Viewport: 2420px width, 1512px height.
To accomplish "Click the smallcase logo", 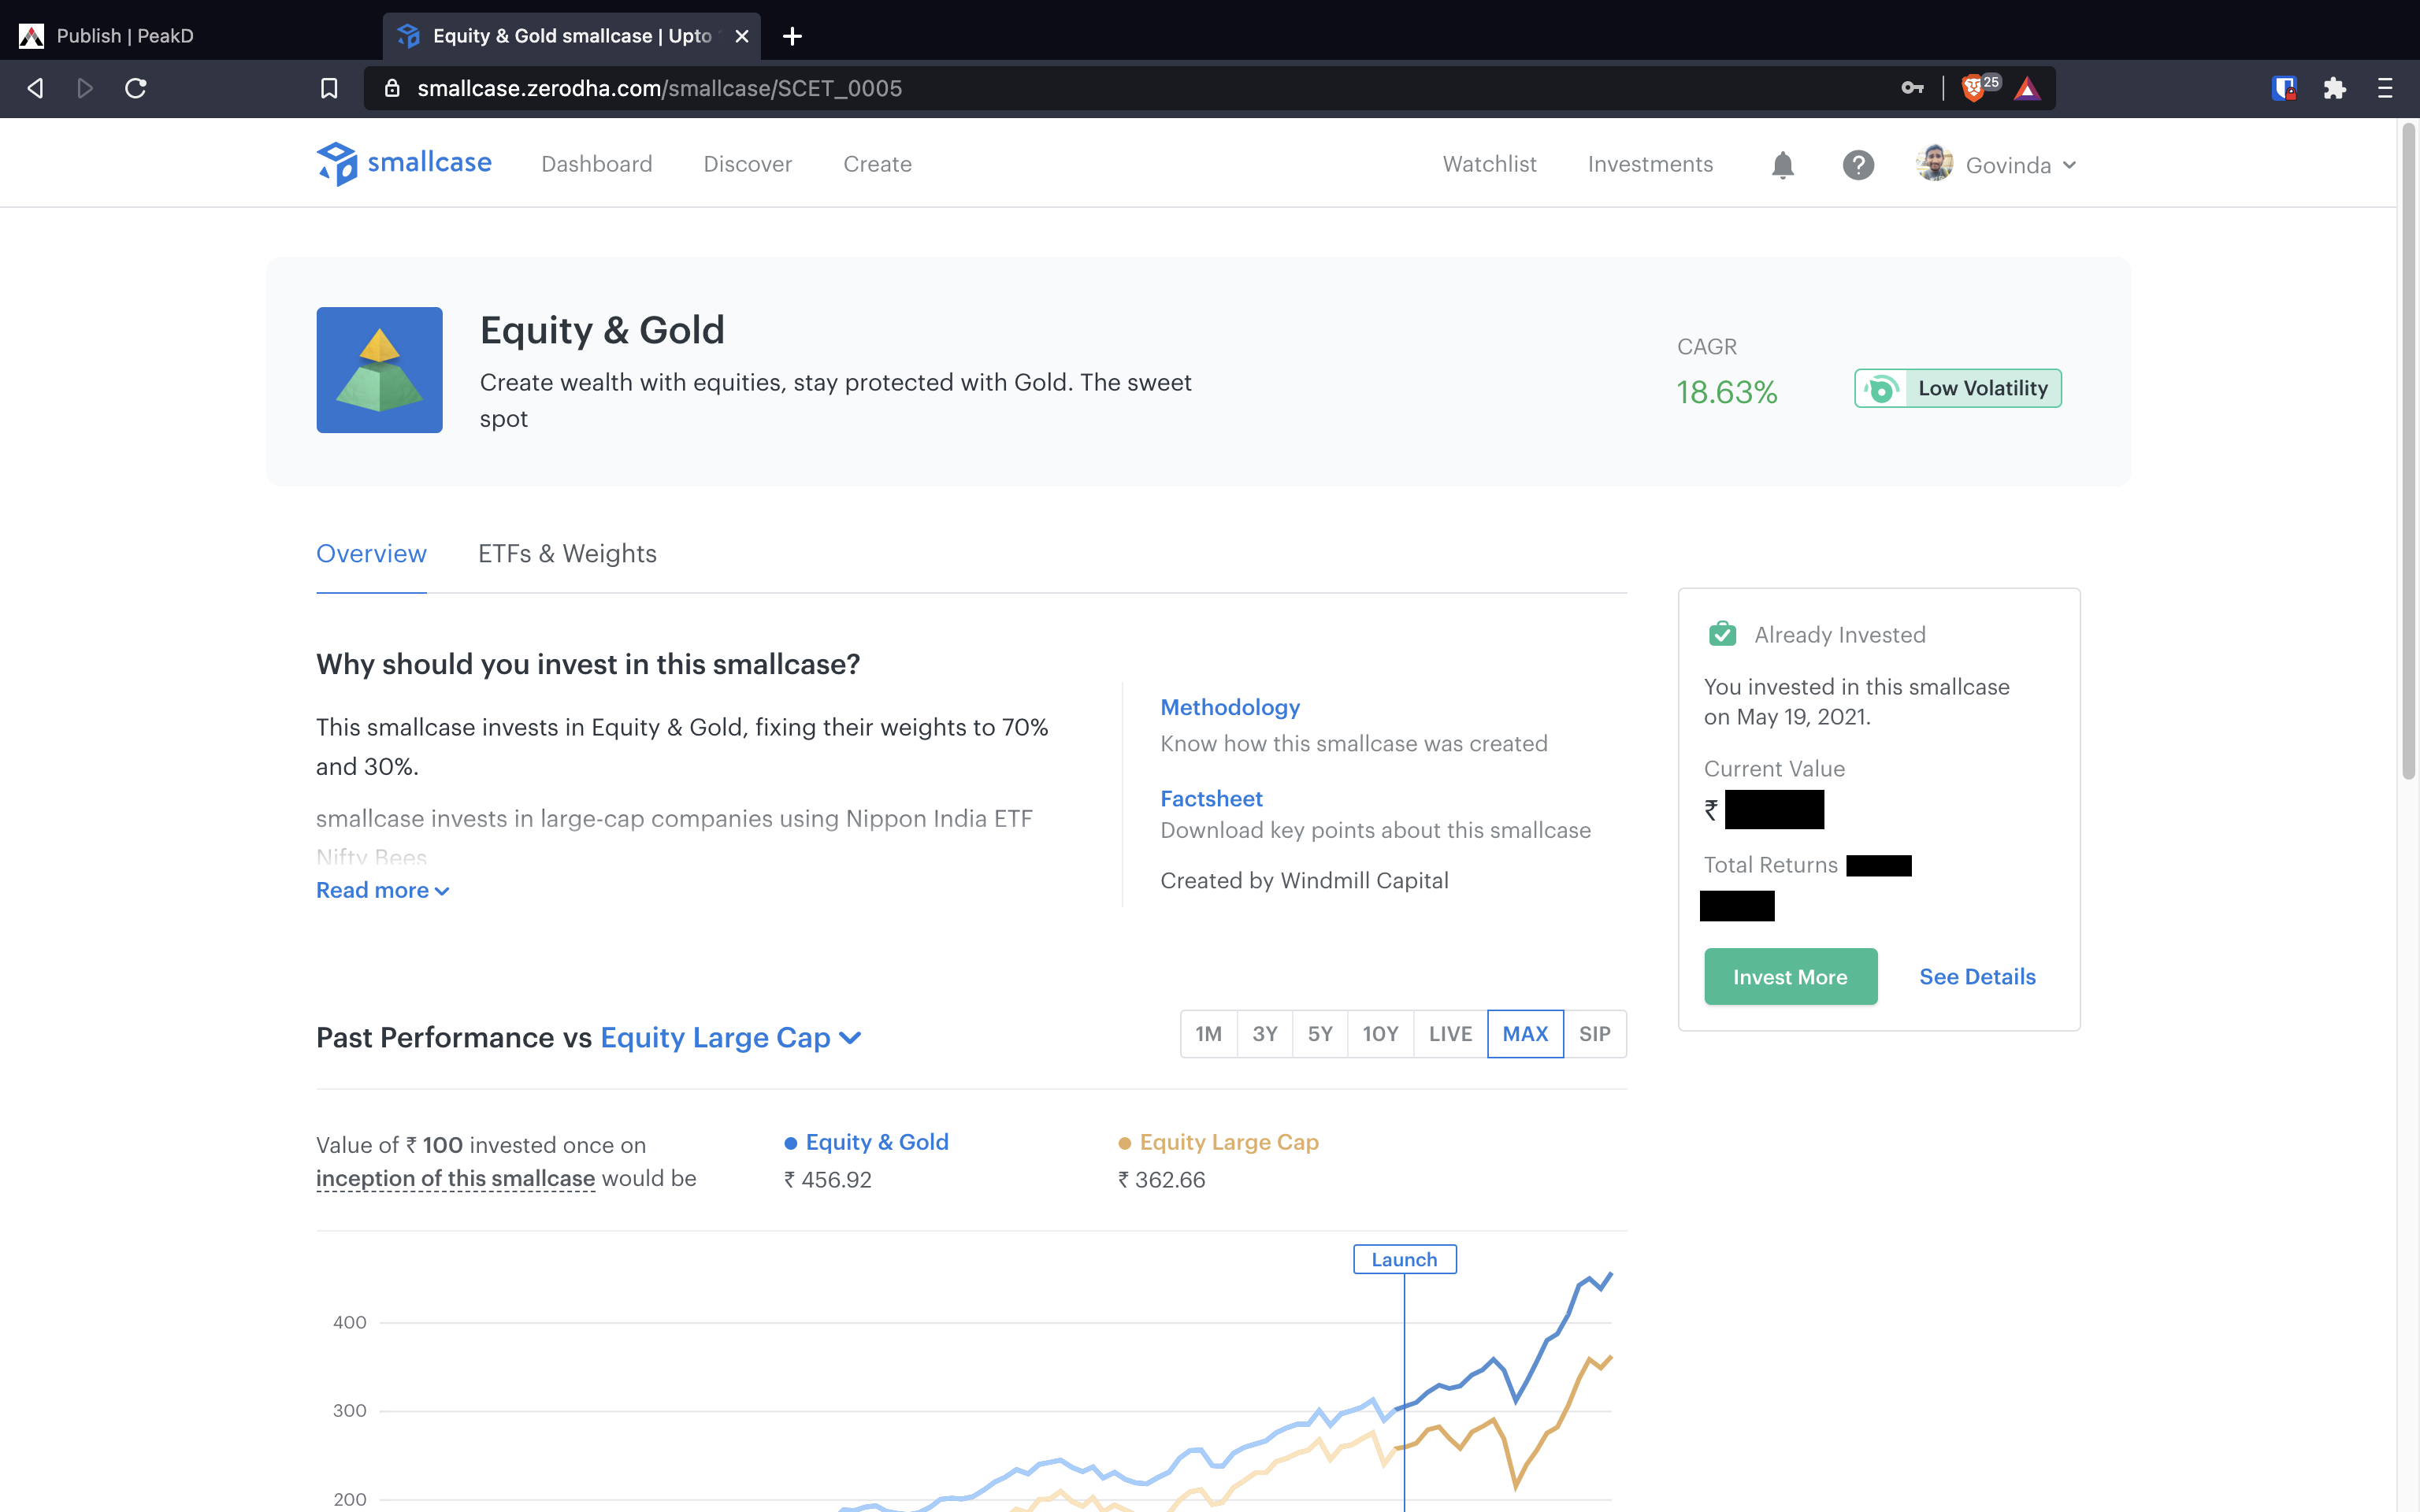I will click(404, 163).
